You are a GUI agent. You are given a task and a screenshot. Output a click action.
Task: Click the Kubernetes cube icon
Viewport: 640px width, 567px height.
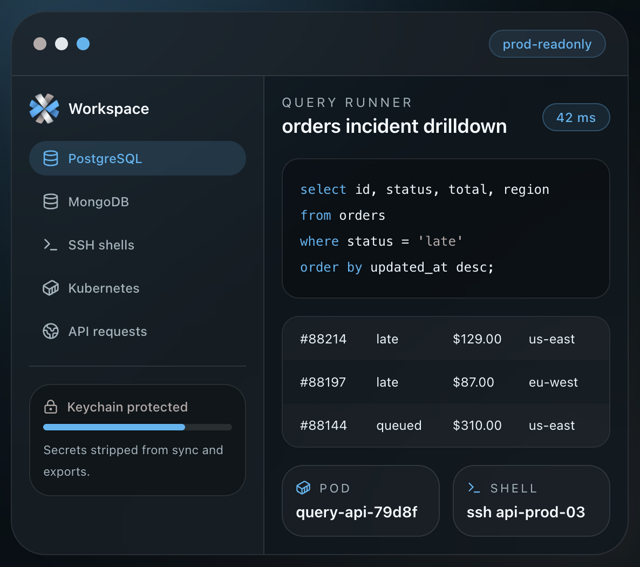pyautogui.click(x=51, y=288)
